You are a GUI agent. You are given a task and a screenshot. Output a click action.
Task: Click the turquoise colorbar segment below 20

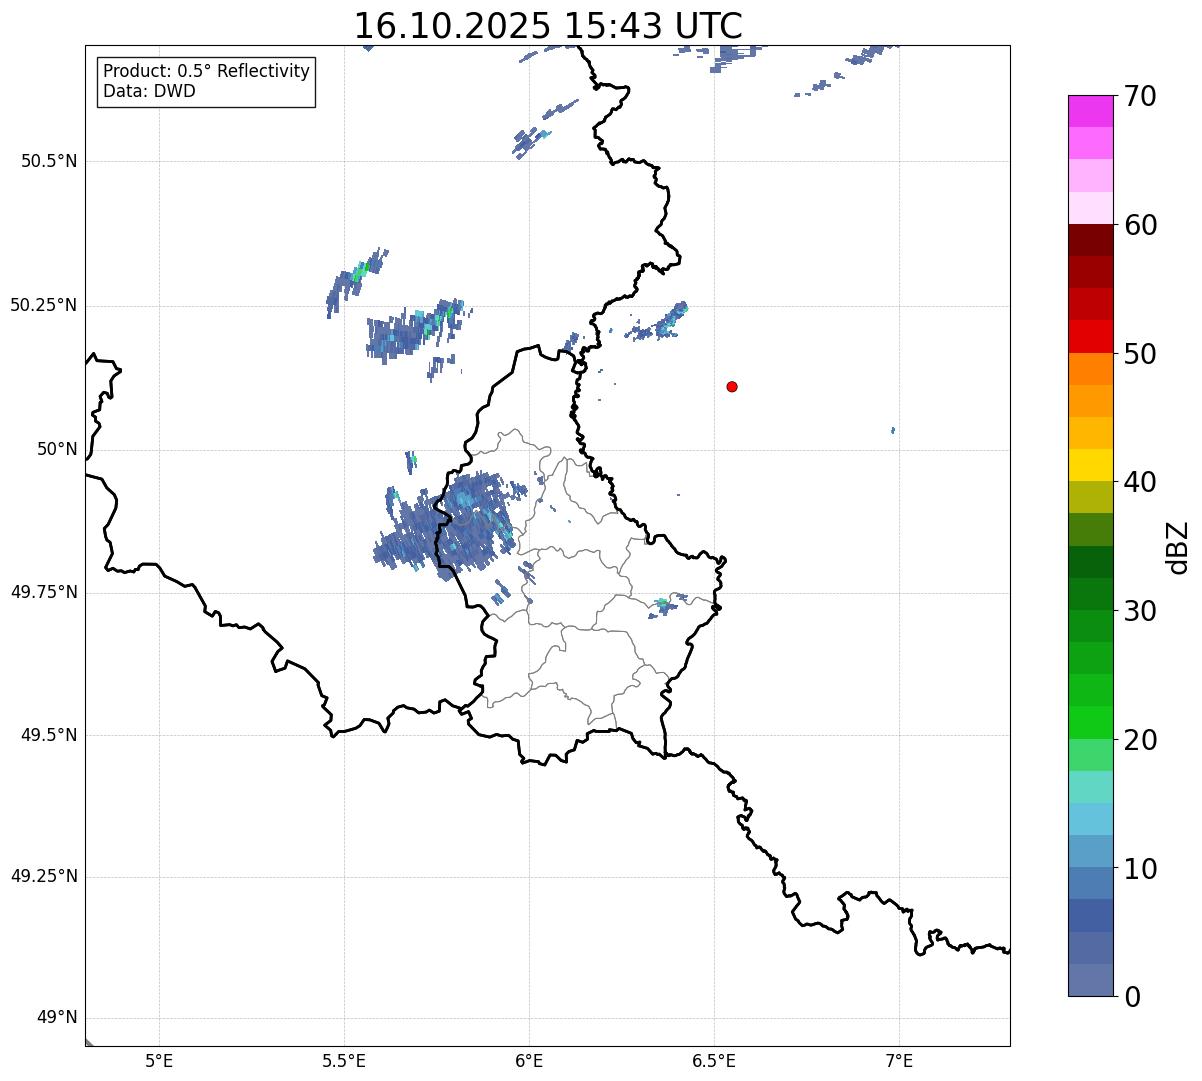(1090, 787)
